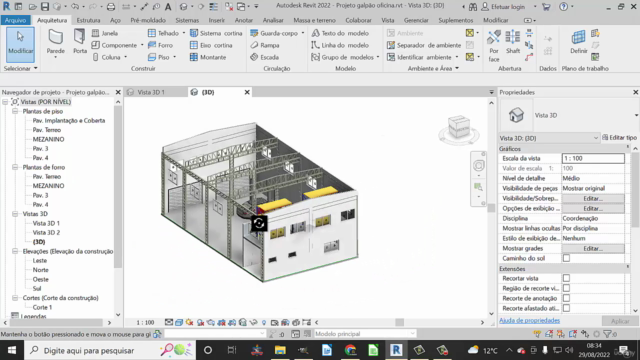Viewport: 640px width, 360px height.
Task: Open Revit from the Windows taskbar
Action: [396, 350]
